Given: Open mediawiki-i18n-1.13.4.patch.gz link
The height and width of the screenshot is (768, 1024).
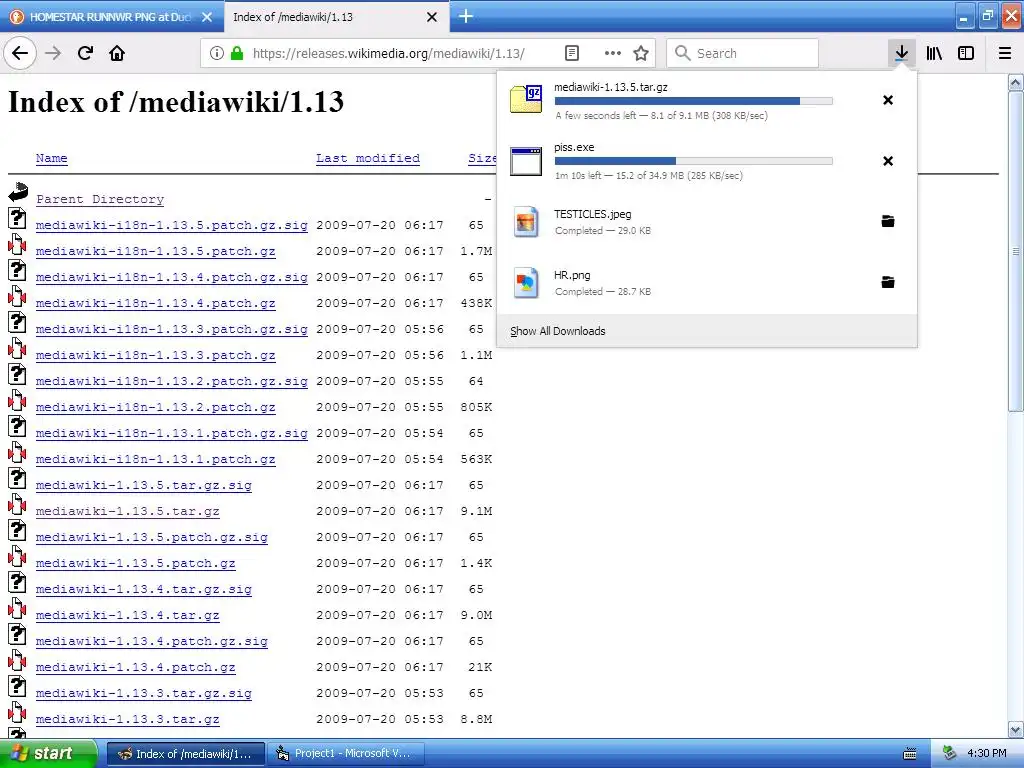Looking at the screenshot, I should pos(155,304).
